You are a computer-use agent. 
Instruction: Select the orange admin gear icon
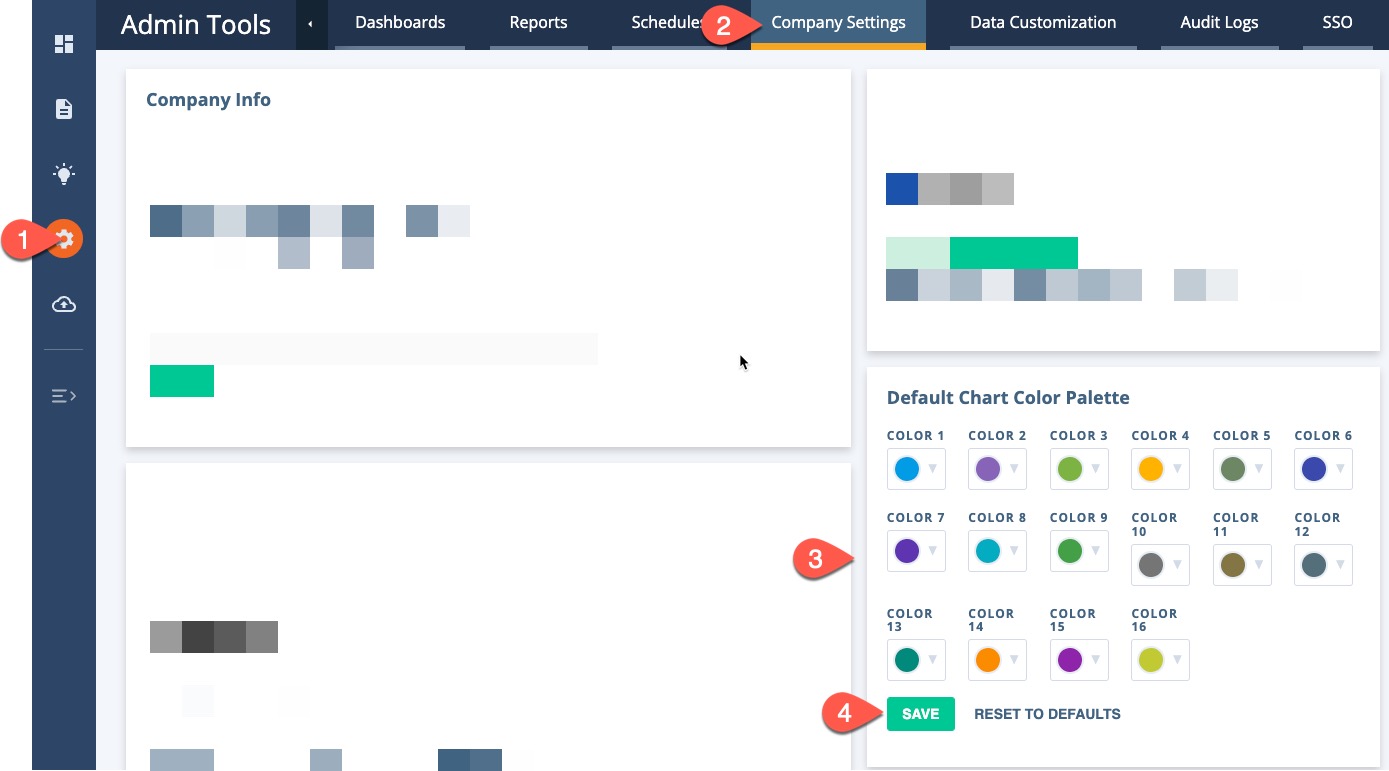click(64, 239)
